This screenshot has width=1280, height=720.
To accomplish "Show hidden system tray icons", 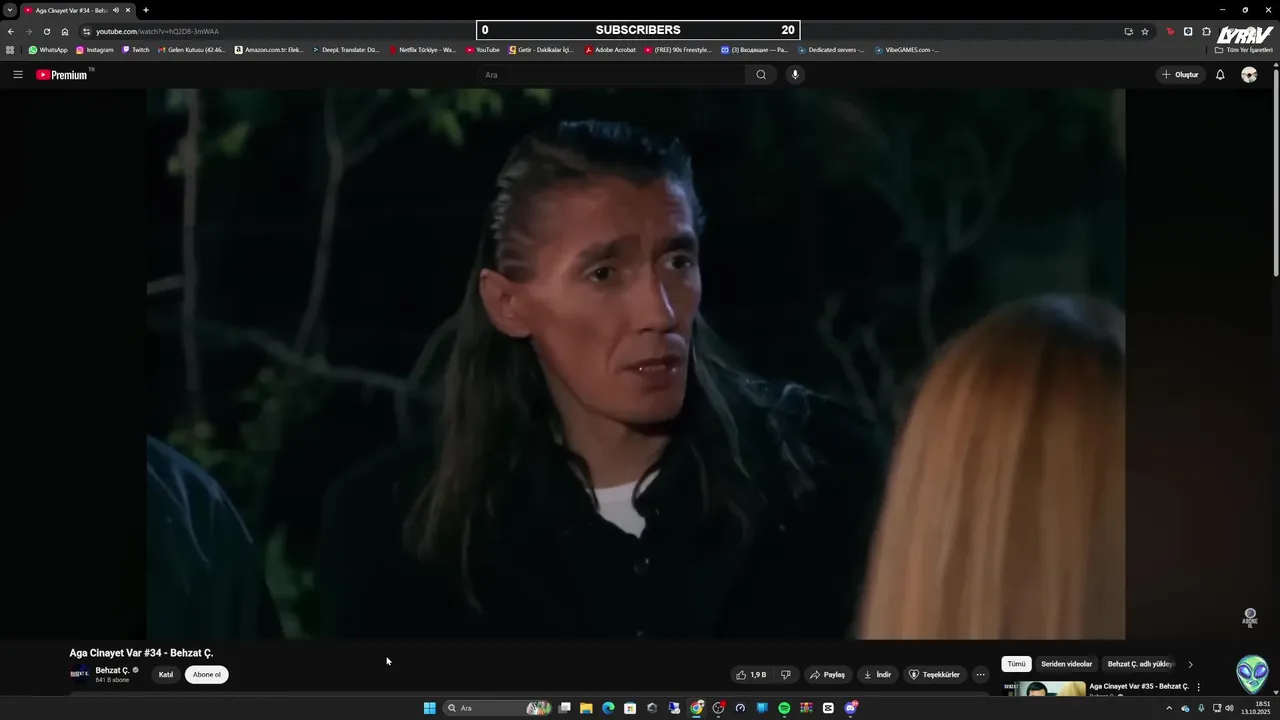I will (1169, 708).
